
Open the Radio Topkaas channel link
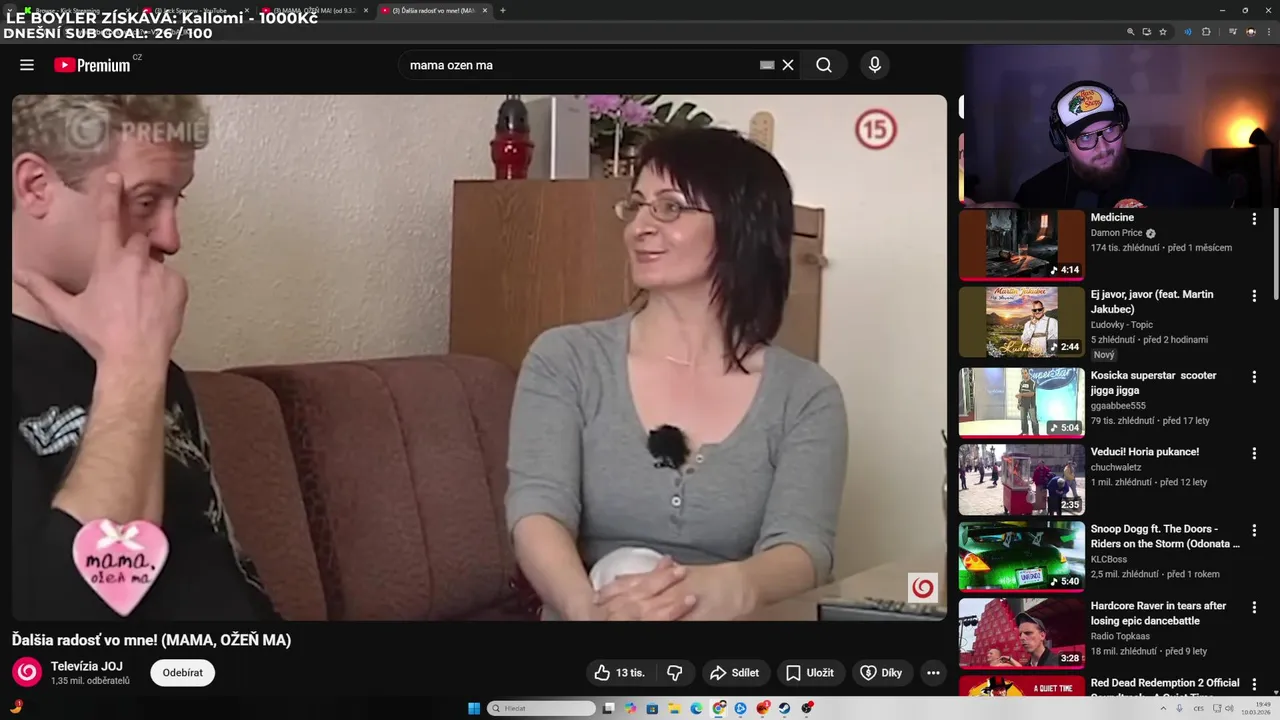(1120, 636)
